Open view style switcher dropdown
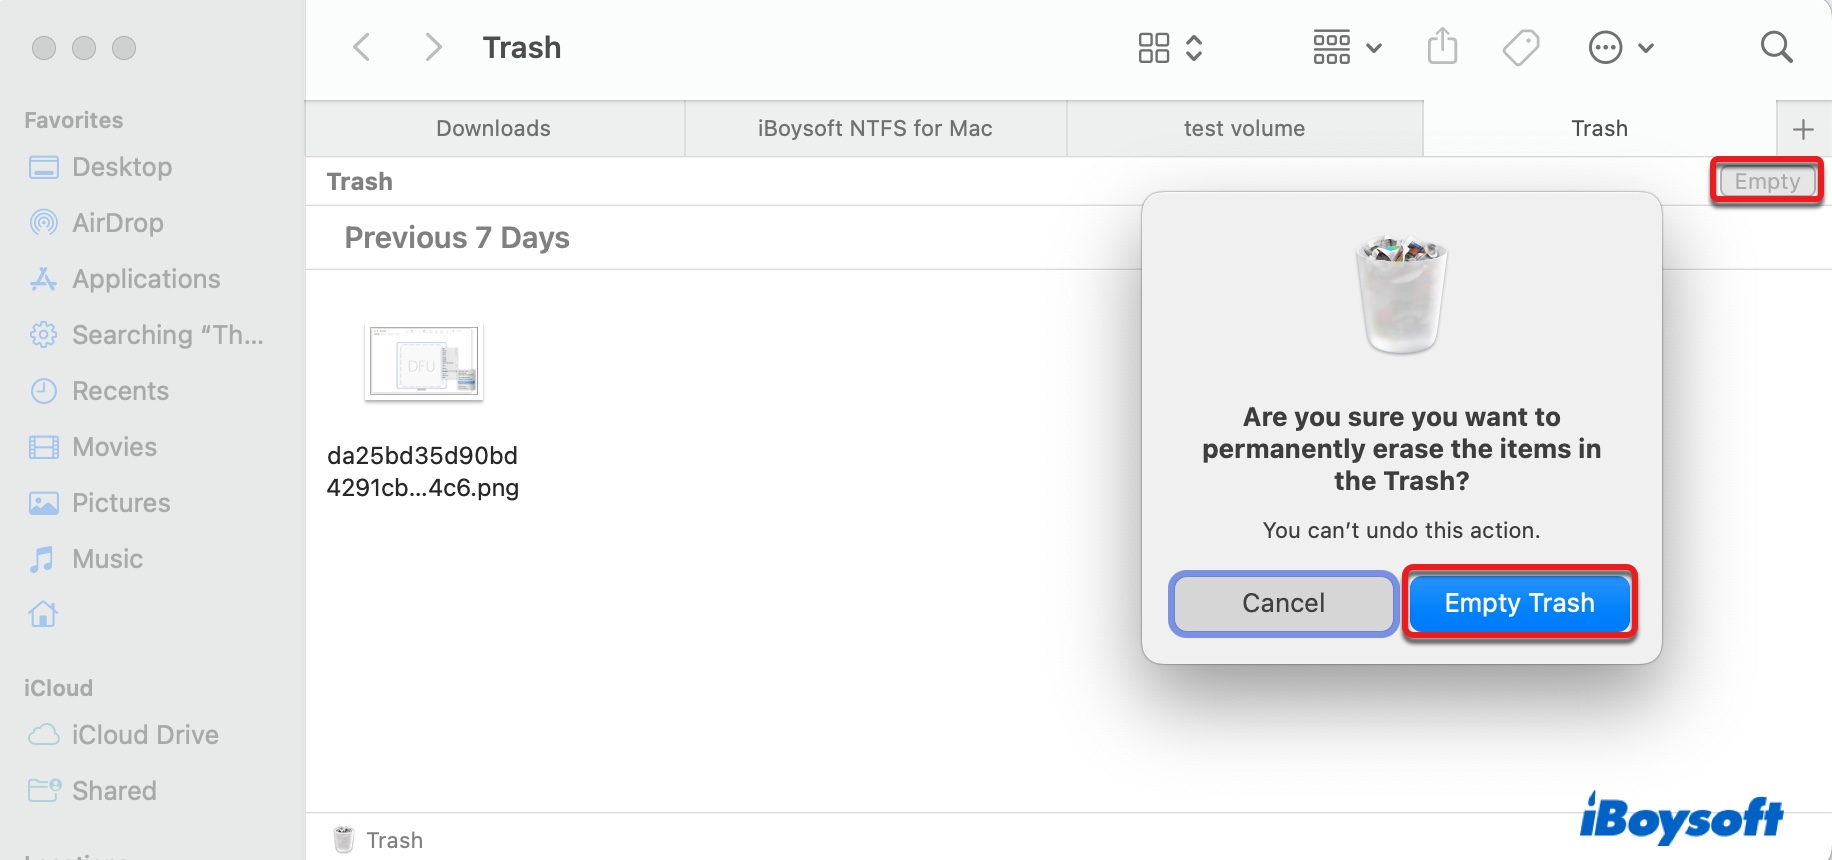 [x=1169, y=47]
